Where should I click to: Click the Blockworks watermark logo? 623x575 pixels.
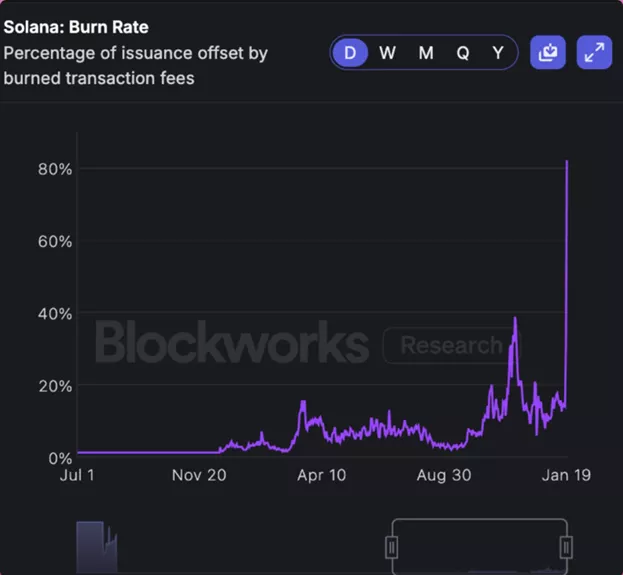232,342
